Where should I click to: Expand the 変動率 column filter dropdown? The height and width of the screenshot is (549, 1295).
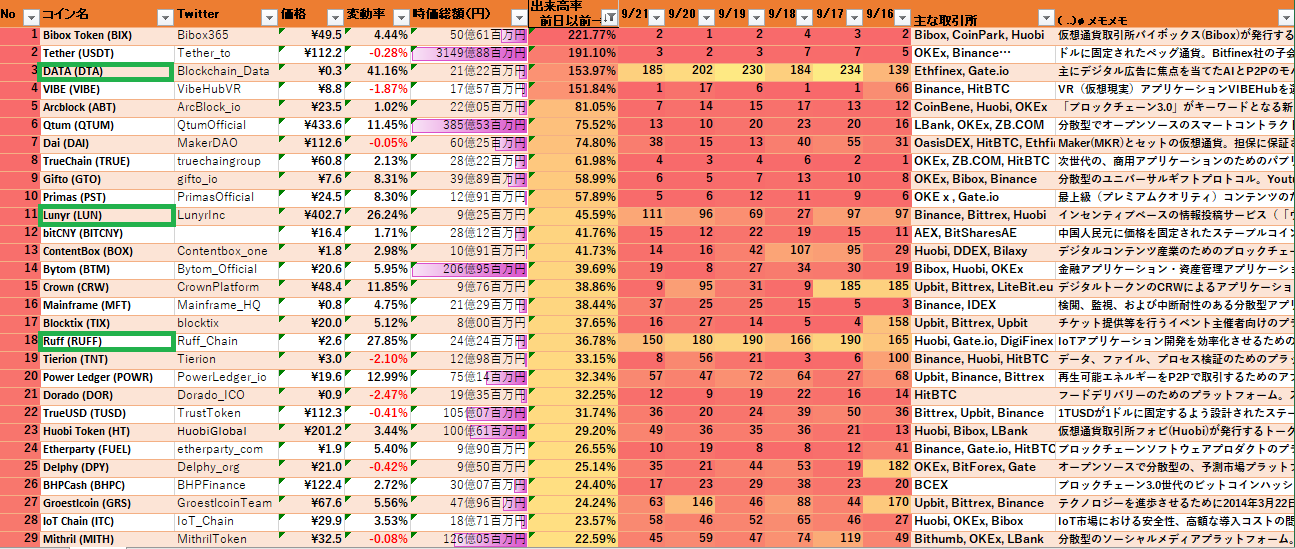coord(399,17)
